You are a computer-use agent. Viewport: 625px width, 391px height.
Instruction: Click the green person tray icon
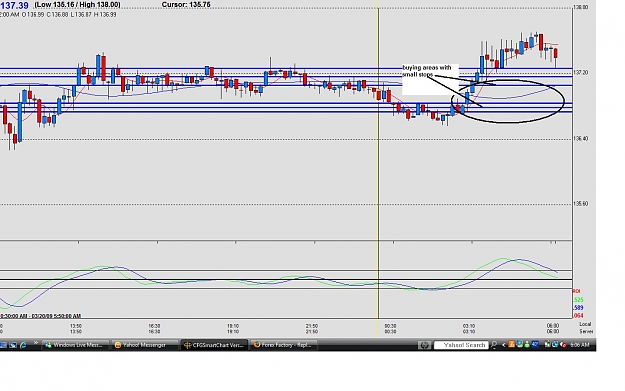(527, 344)
